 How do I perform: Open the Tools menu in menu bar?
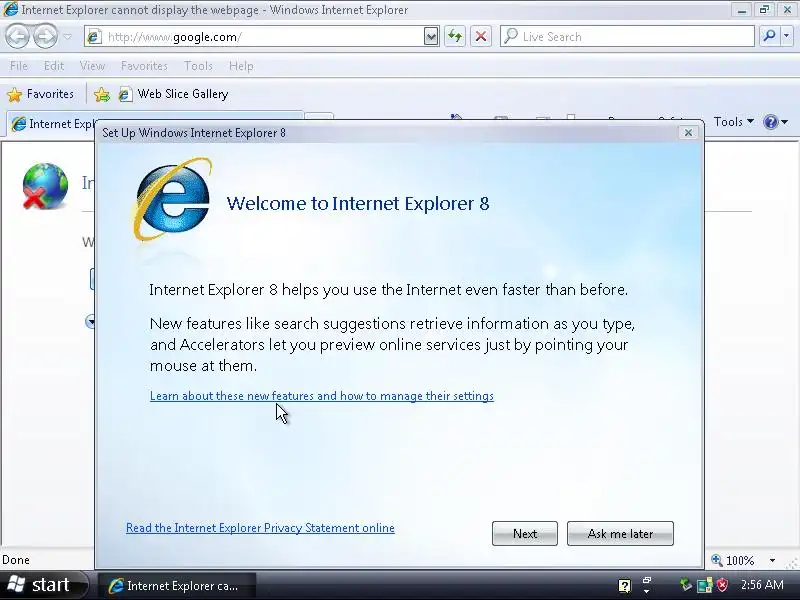tap(198, 66)
